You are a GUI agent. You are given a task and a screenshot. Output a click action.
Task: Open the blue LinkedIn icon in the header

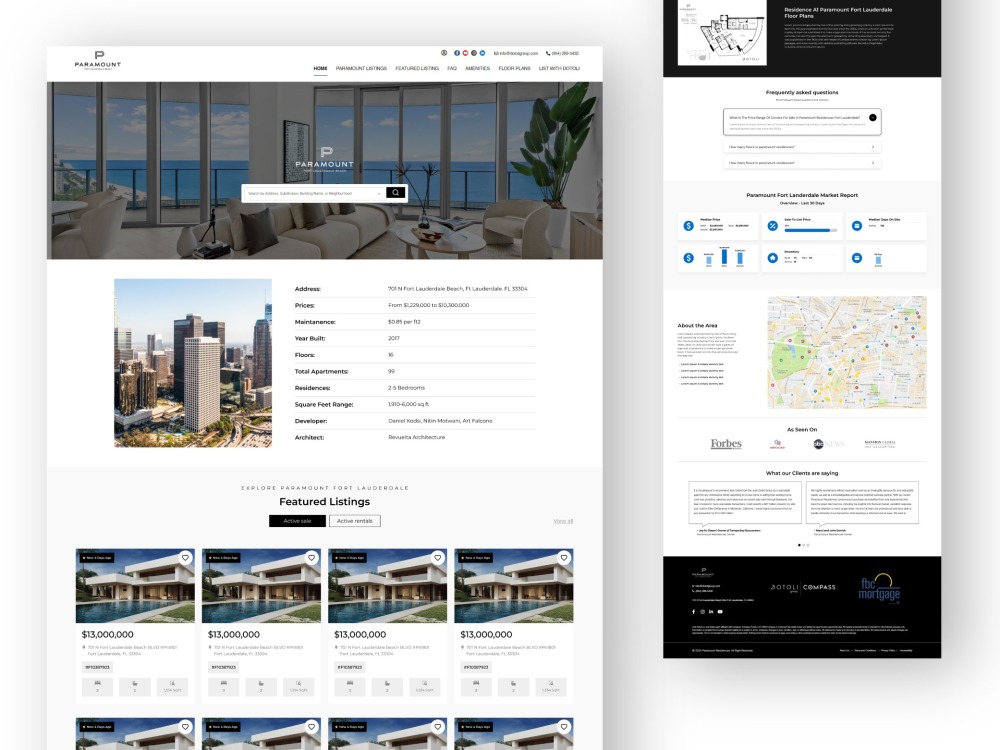(482, 53)
